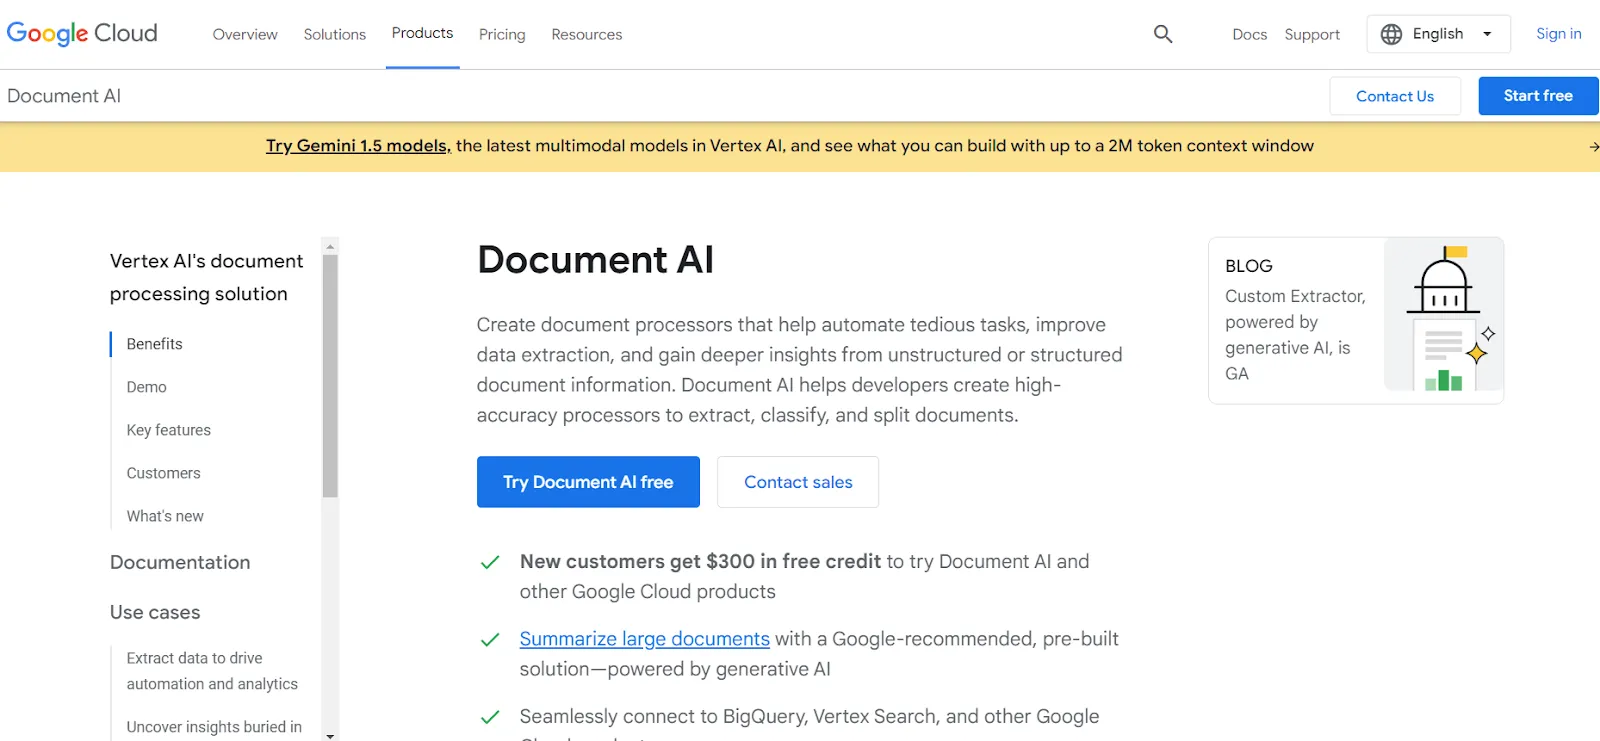
Task: Jump to What's new section
Action: tap(165, 516)
